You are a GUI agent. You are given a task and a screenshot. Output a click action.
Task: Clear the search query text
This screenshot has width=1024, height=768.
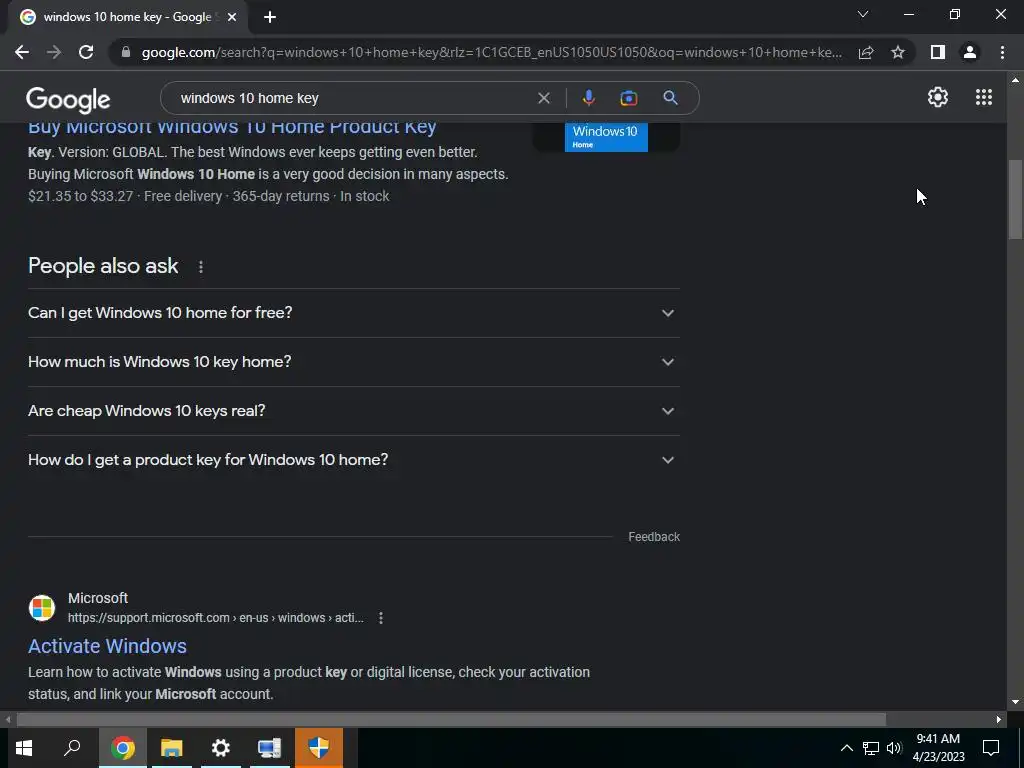[x=543, y=98]
